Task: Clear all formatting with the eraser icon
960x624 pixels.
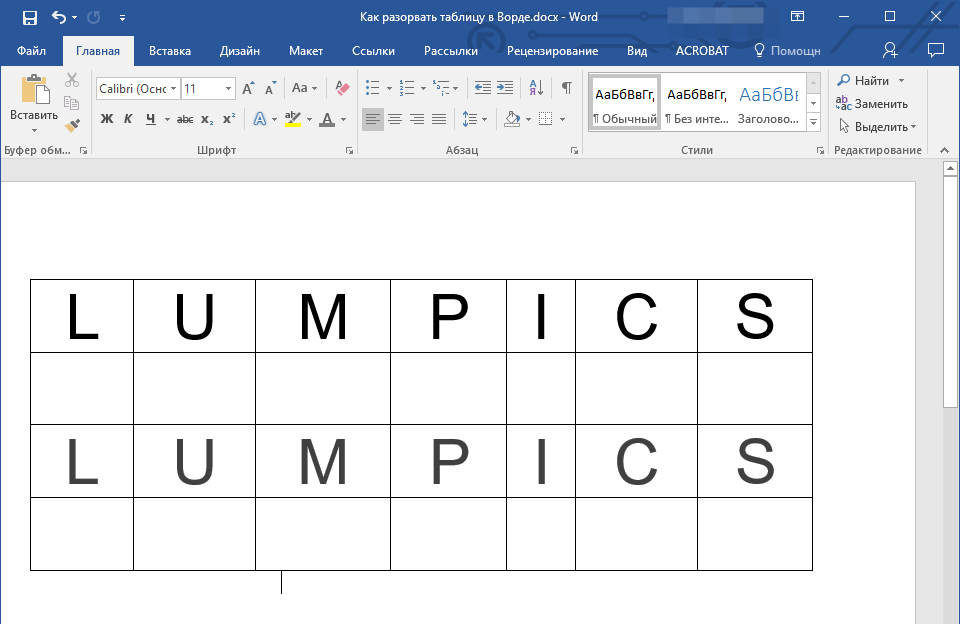Action: (x=343, y=88)
